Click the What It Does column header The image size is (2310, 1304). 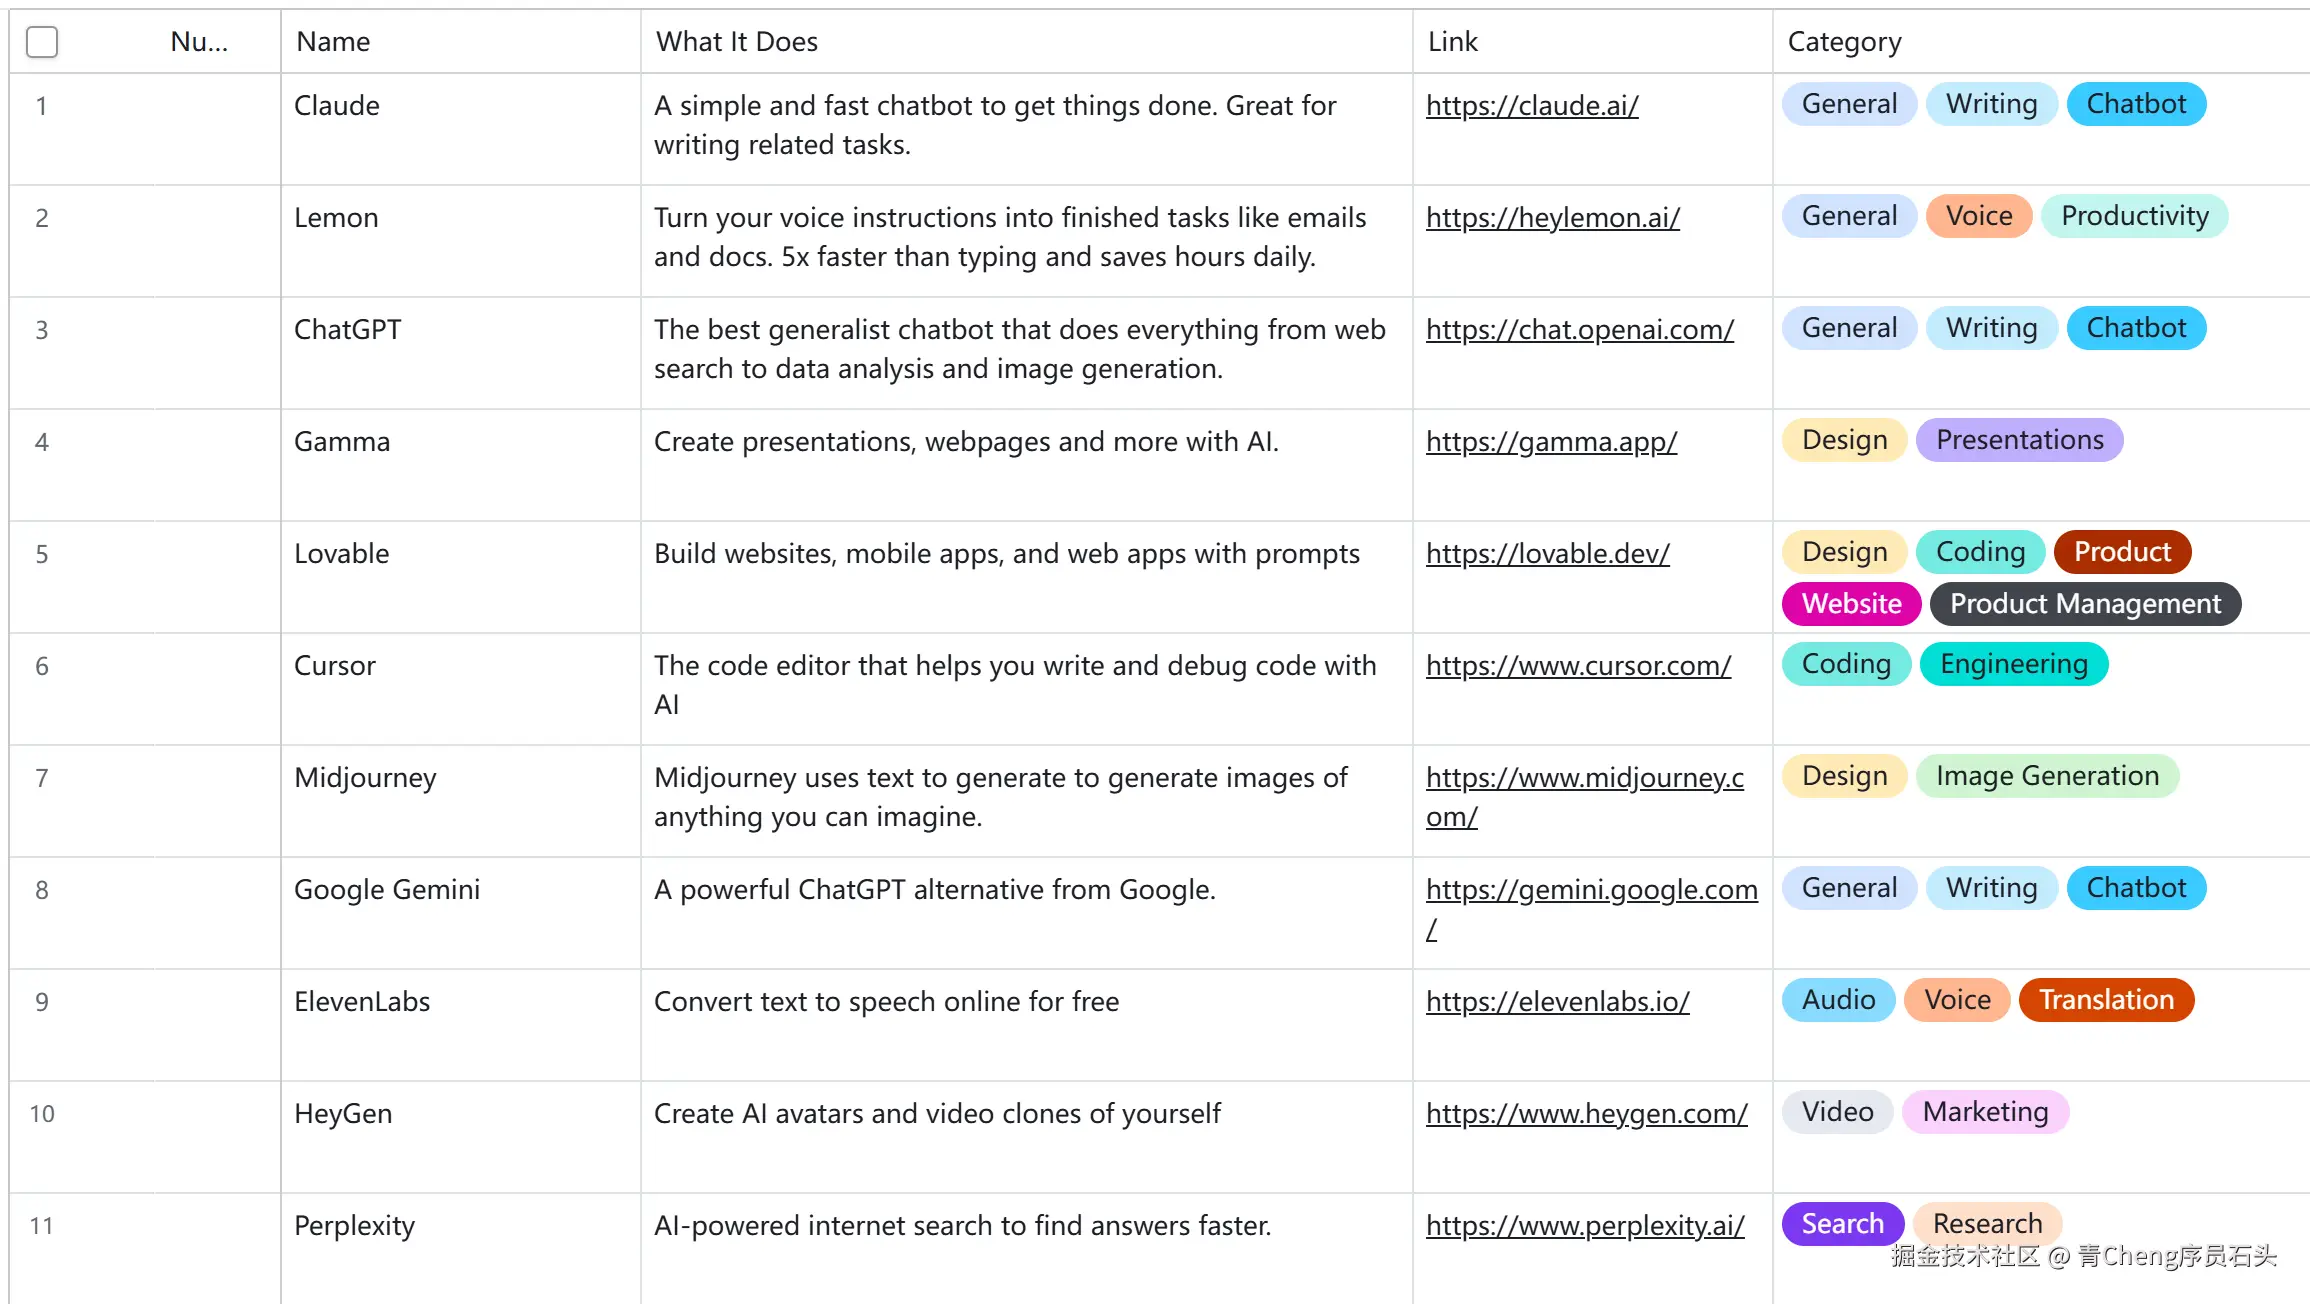pyautogui.click(x=736, y=42)
